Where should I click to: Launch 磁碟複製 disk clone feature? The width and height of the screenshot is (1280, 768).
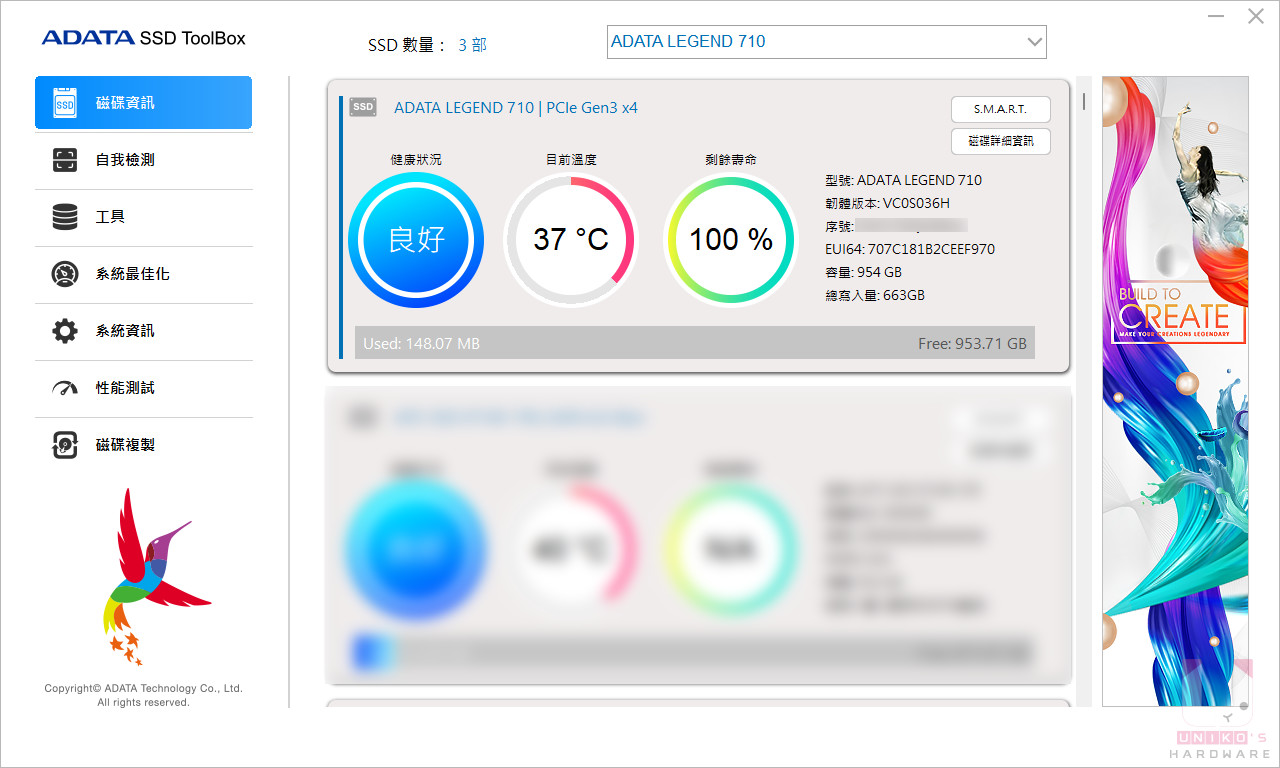tap(65, 445)
